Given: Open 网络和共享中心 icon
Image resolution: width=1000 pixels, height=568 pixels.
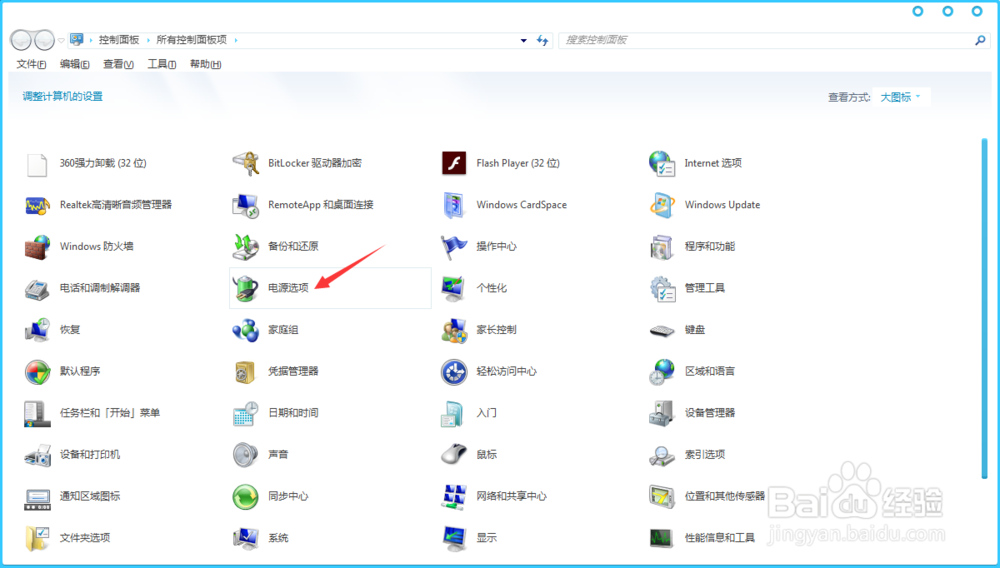Looking at the screenshot, I should pos(454,497).
